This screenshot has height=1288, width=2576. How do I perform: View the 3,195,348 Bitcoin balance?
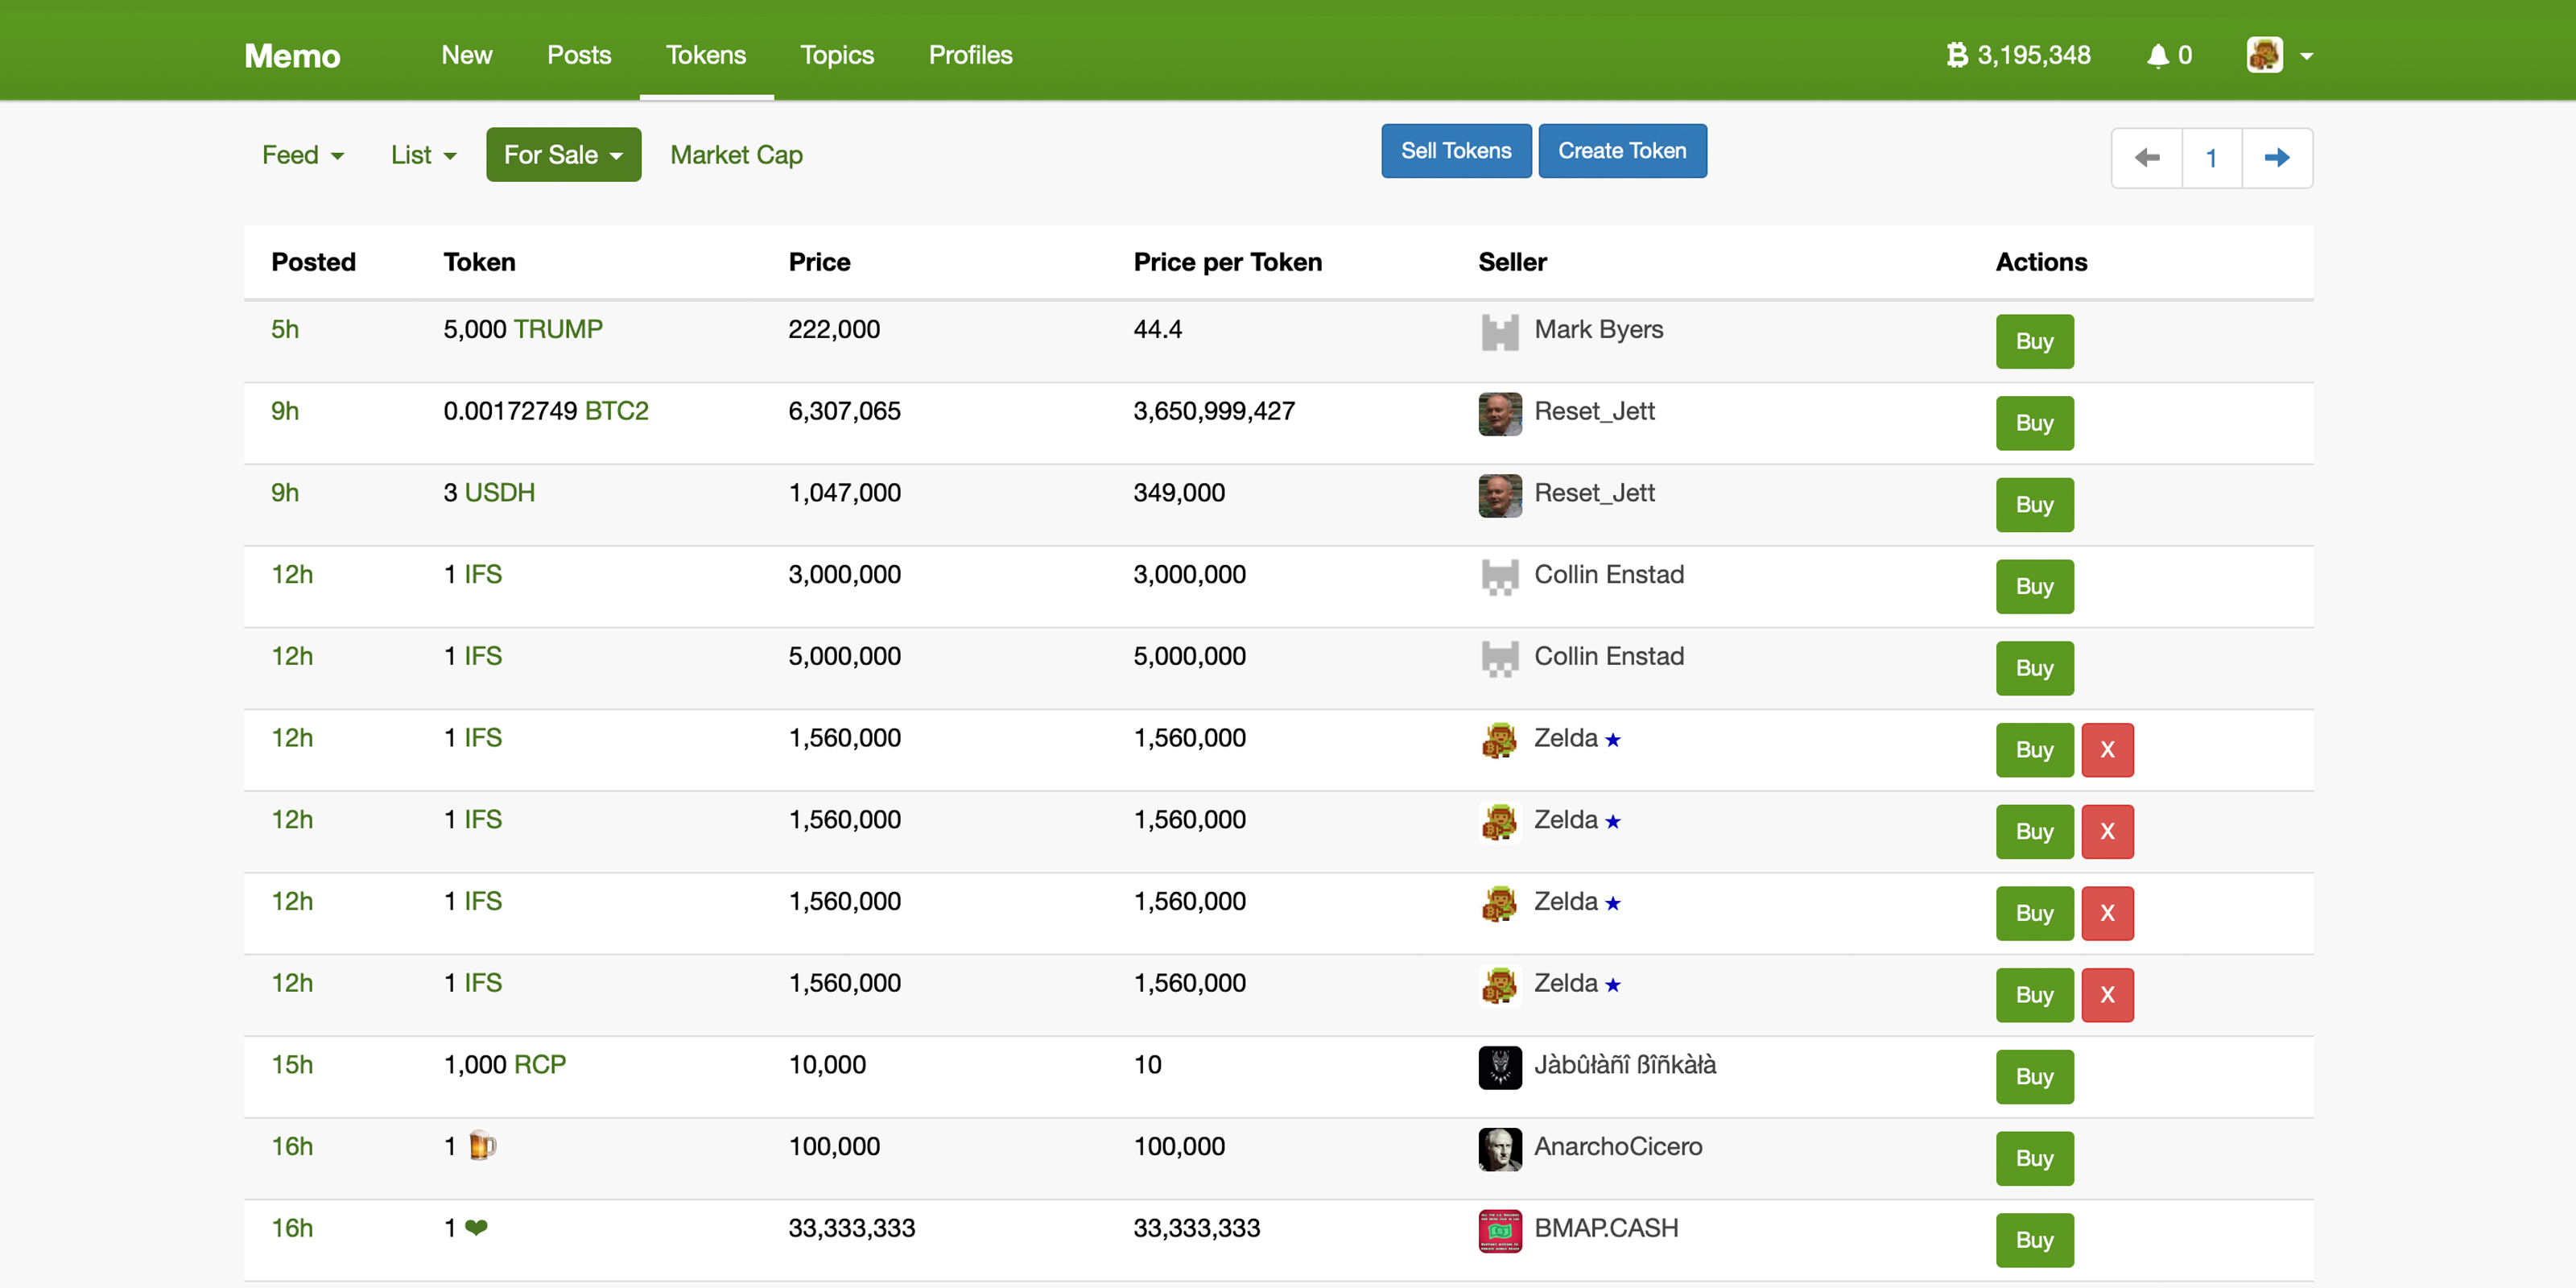tap(2019, 55)
